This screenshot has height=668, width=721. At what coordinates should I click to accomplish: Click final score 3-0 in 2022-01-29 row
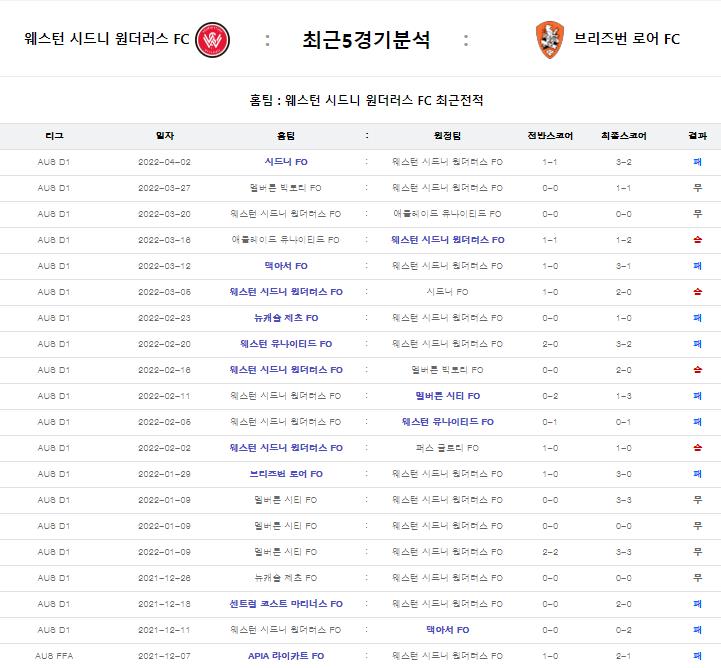(624, 474)
